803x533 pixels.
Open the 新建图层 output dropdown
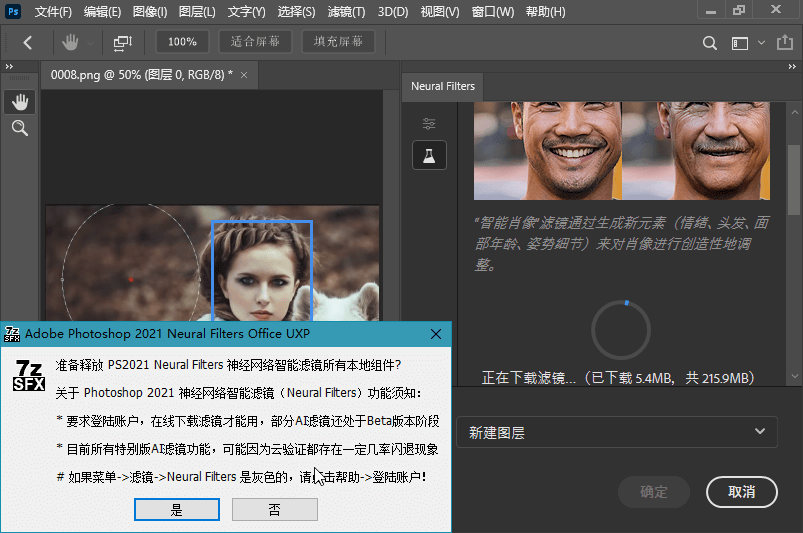617,433
